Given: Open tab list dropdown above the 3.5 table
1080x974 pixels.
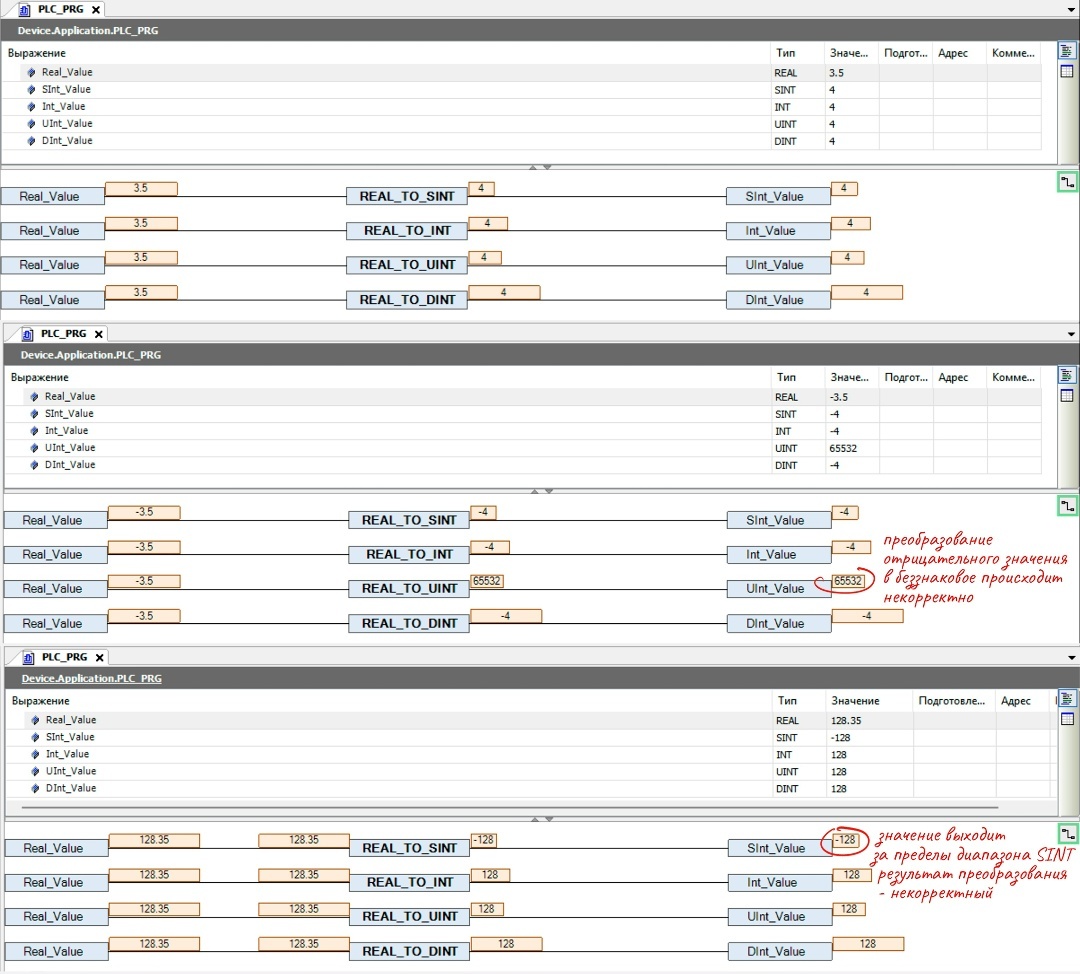Looking at the screenshot, I should (x=1071, y=10).
